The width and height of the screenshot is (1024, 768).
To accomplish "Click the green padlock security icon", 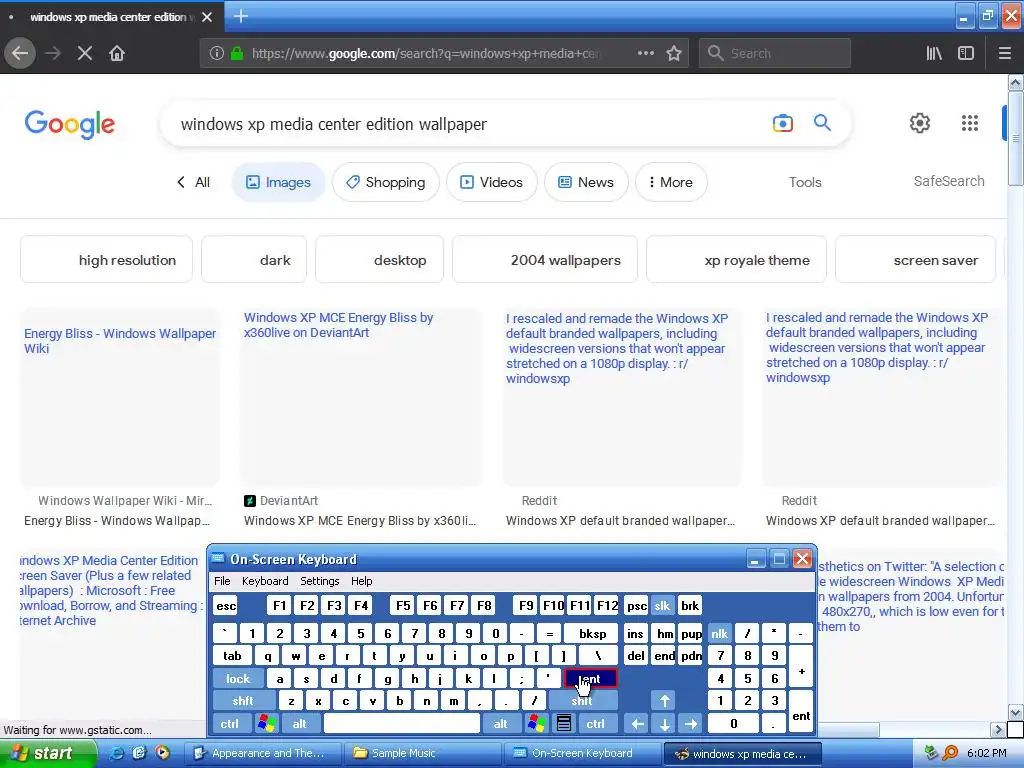I will [237, 53].
